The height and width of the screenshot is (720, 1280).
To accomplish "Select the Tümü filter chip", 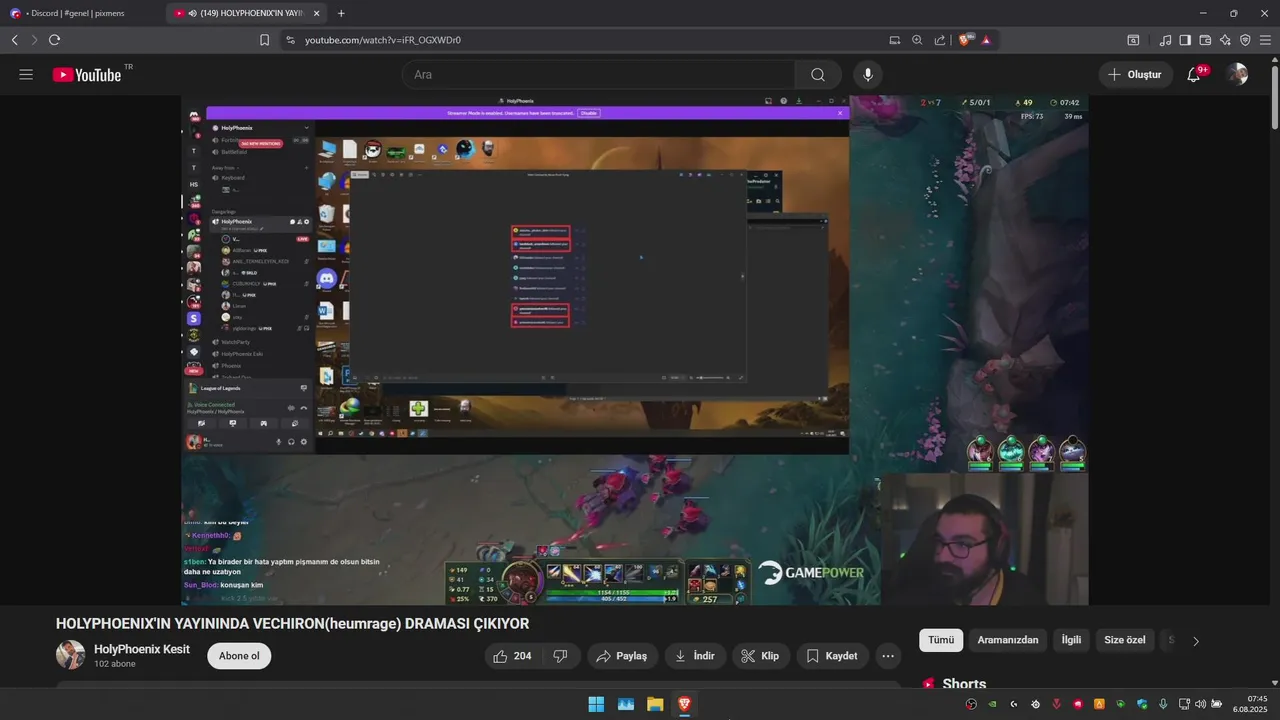I will (x=941, y=640).
